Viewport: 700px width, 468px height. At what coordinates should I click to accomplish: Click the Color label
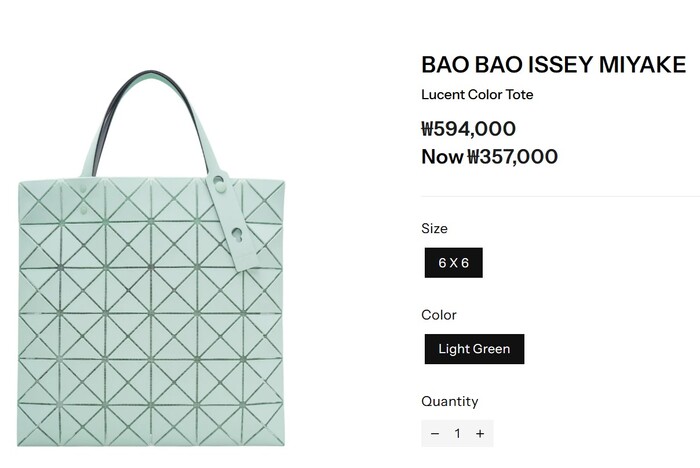439,315
